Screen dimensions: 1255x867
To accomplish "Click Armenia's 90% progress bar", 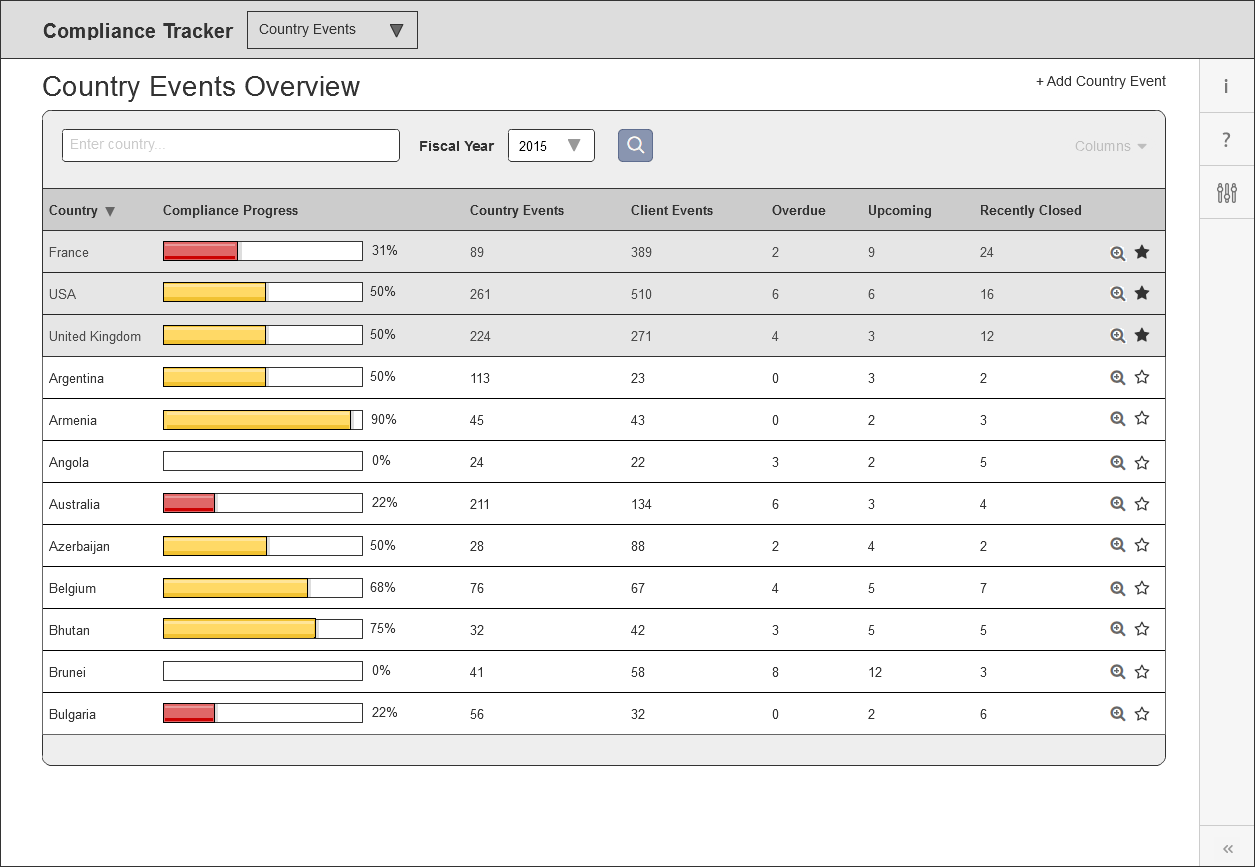I will (263, 420).
